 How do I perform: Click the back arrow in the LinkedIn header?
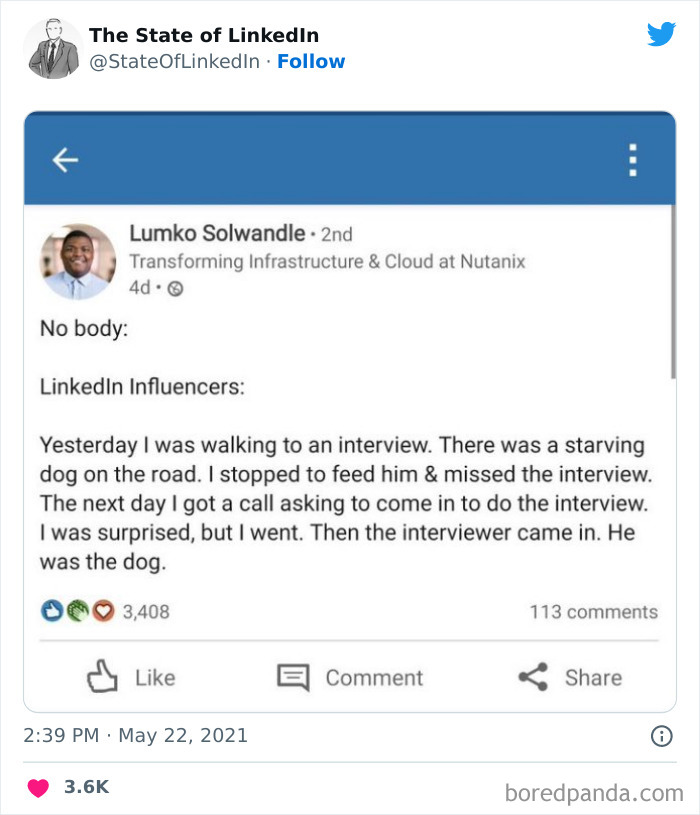(64, 159)
